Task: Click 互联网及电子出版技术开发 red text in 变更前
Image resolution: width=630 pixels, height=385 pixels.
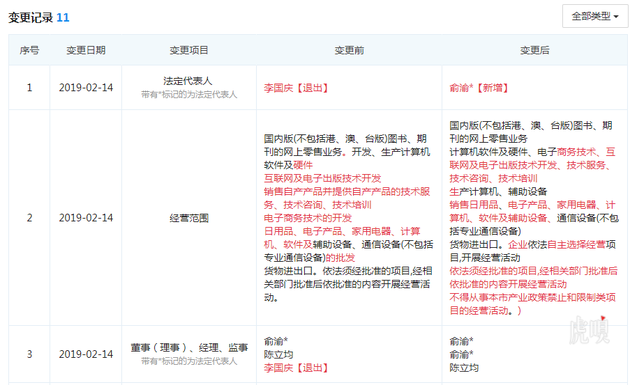Action: point(322,178)
